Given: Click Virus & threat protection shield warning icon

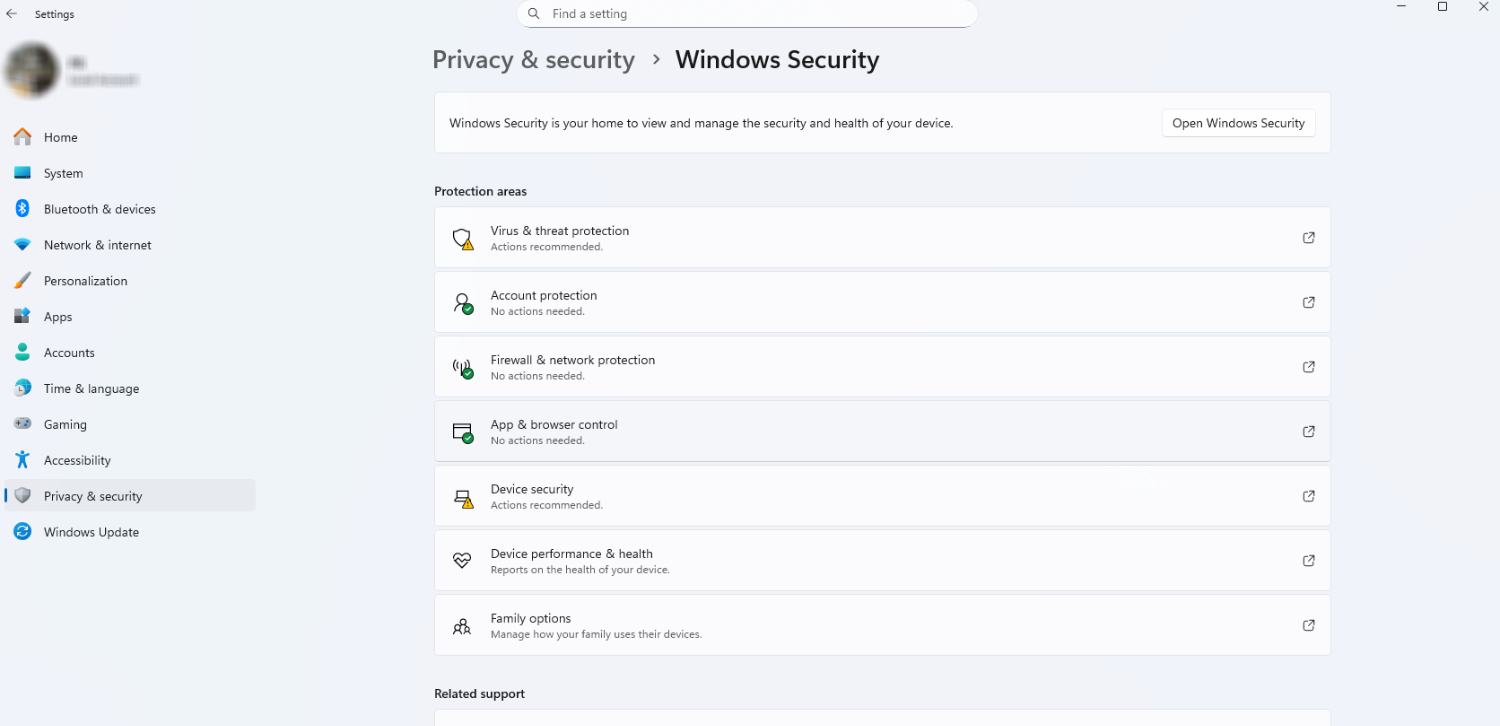Looking at the screenshot, I should point(462,238).
